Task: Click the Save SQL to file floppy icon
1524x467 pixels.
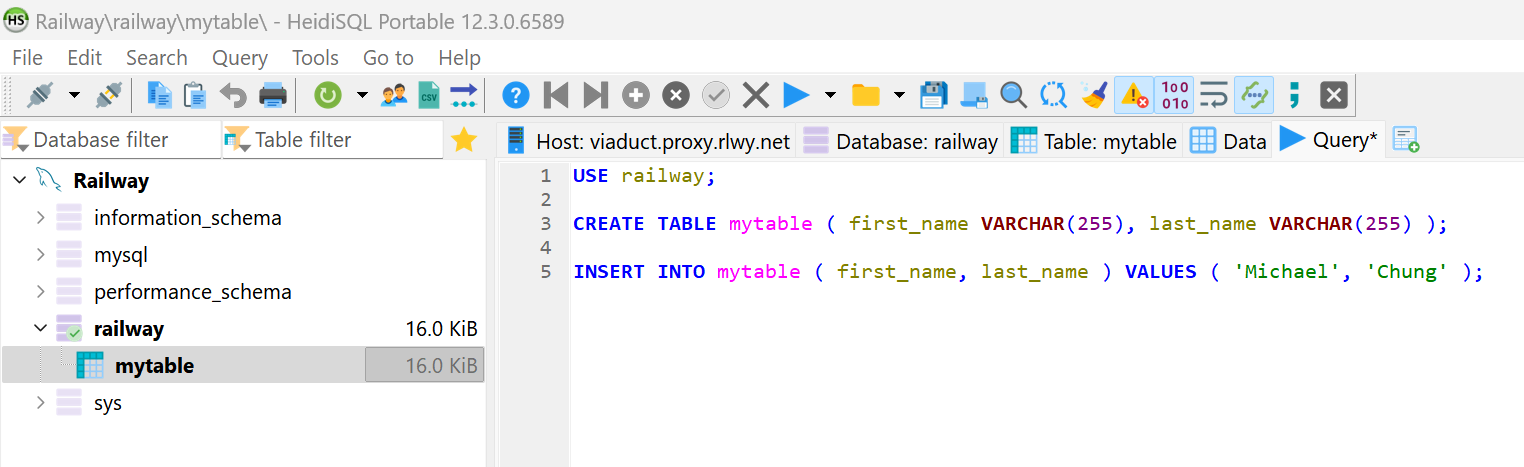Action: coord(933,95)
